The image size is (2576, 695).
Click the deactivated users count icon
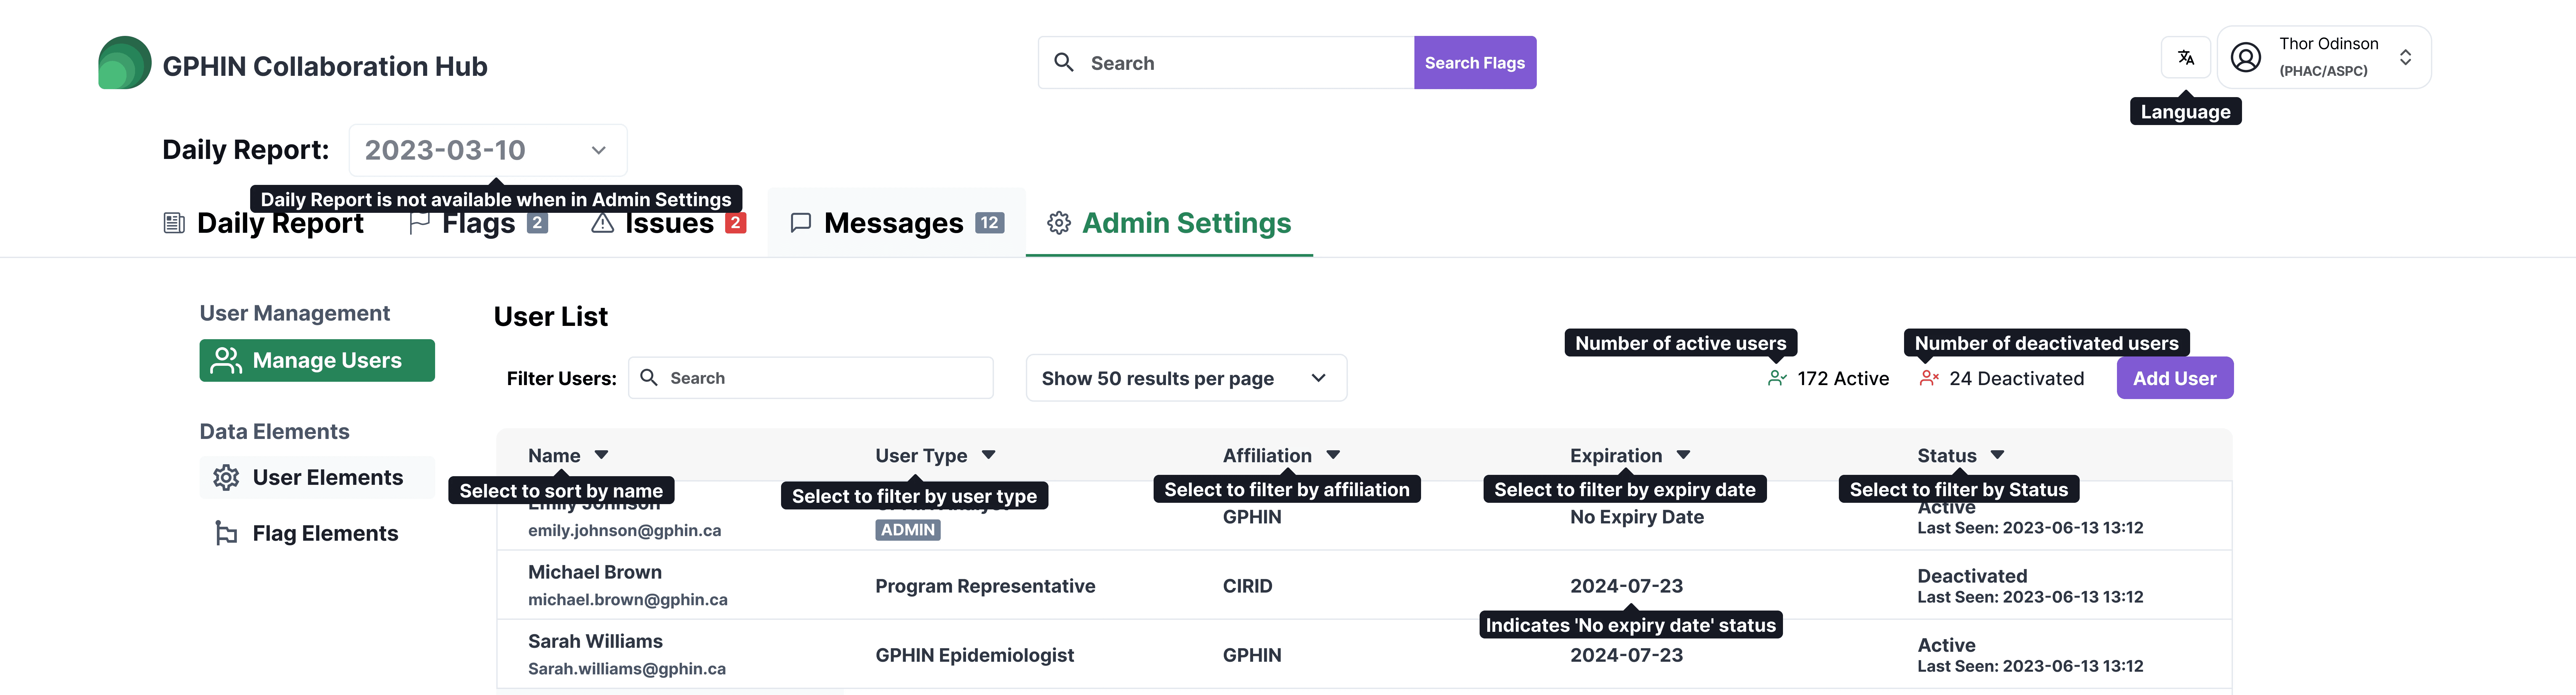(x=1928, y=378)
